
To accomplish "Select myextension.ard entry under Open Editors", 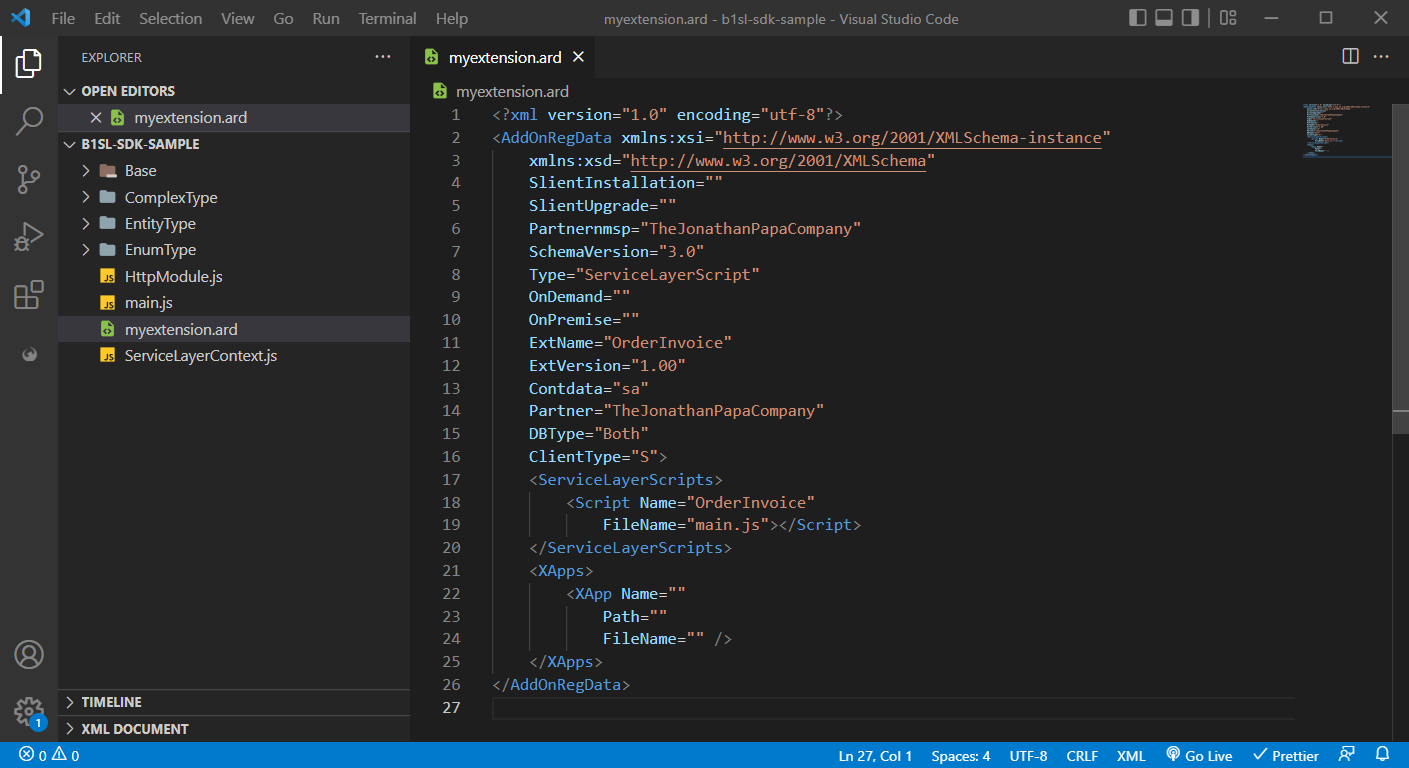I will pyautogui.click(x=234, y=117).
